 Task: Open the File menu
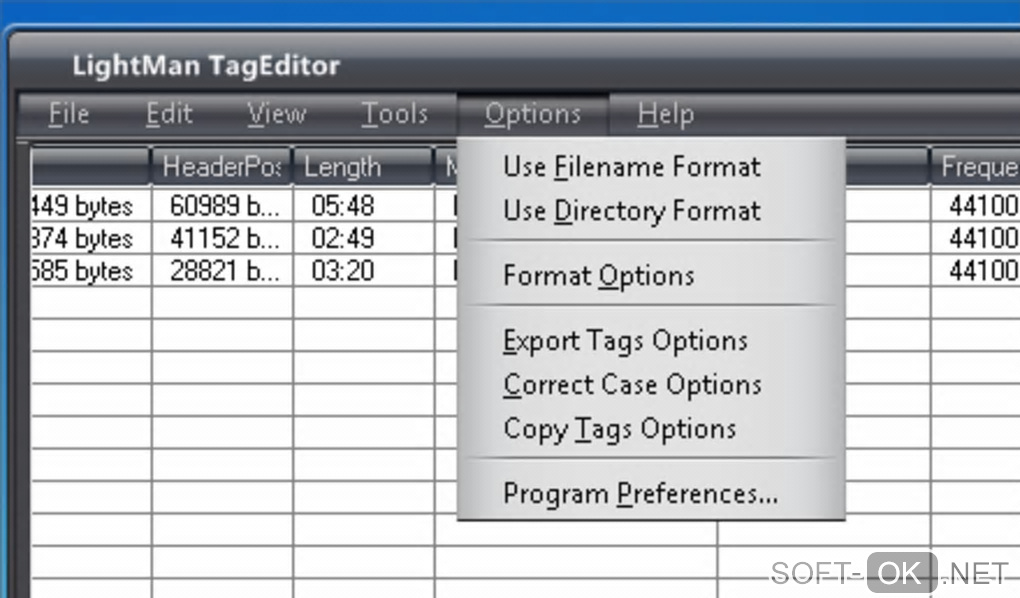coord(69,114)
